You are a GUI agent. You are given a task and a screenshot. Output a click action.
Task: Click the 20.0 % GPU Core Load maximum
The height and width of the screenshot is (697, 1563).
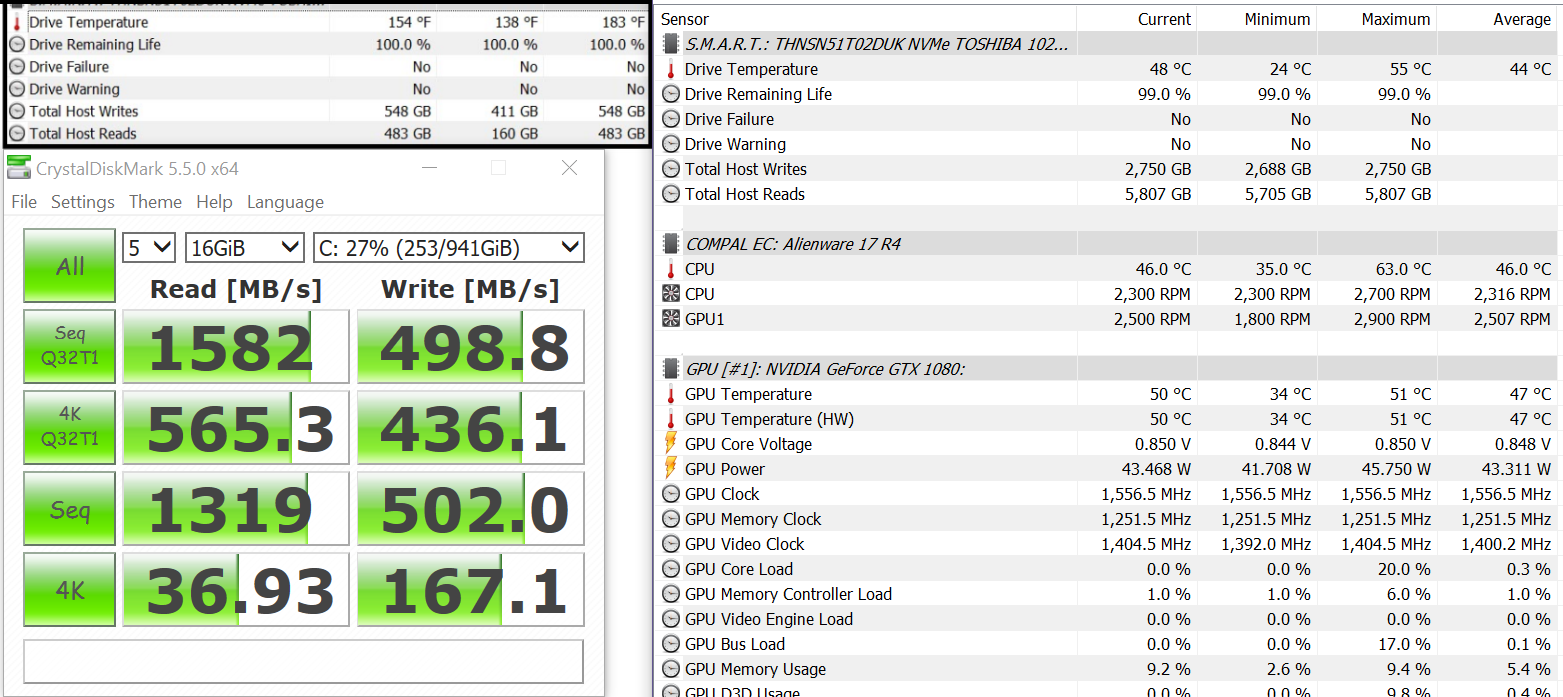click(x=1404, y=569)
